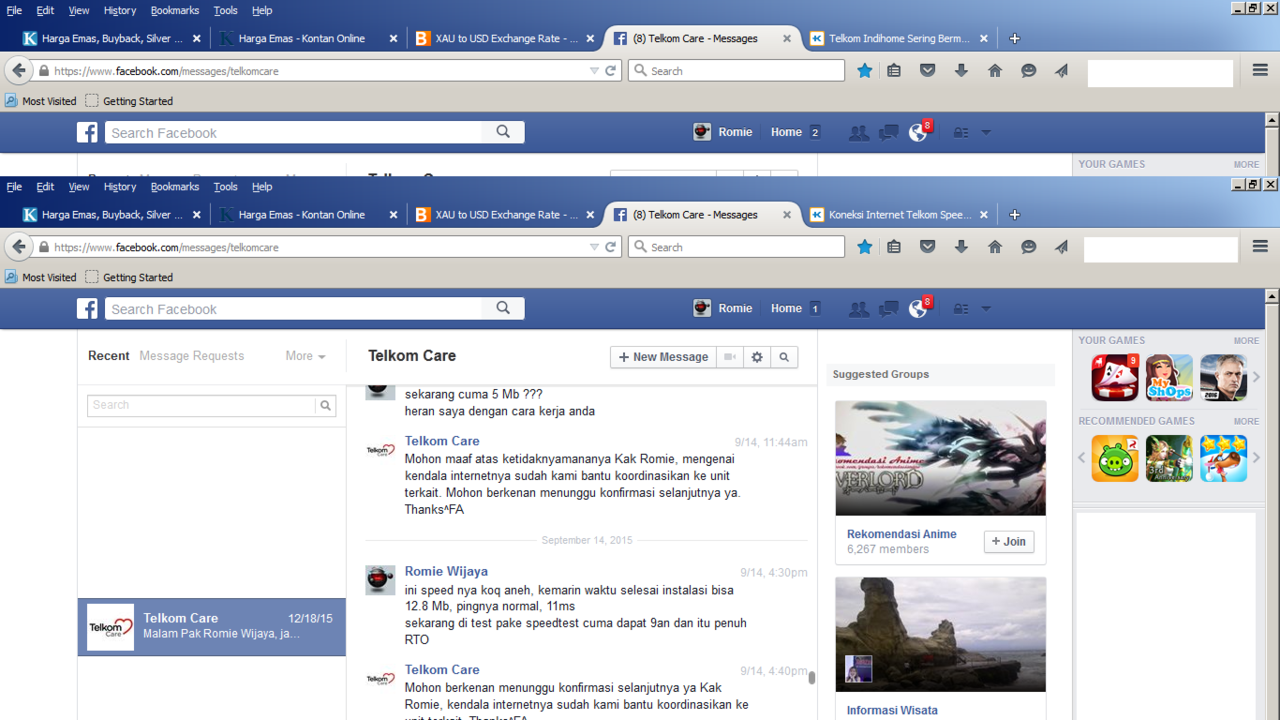Screen dimensions: 1280x720
Task: Show URL history dropdown in front window
Action: point(594,247)
